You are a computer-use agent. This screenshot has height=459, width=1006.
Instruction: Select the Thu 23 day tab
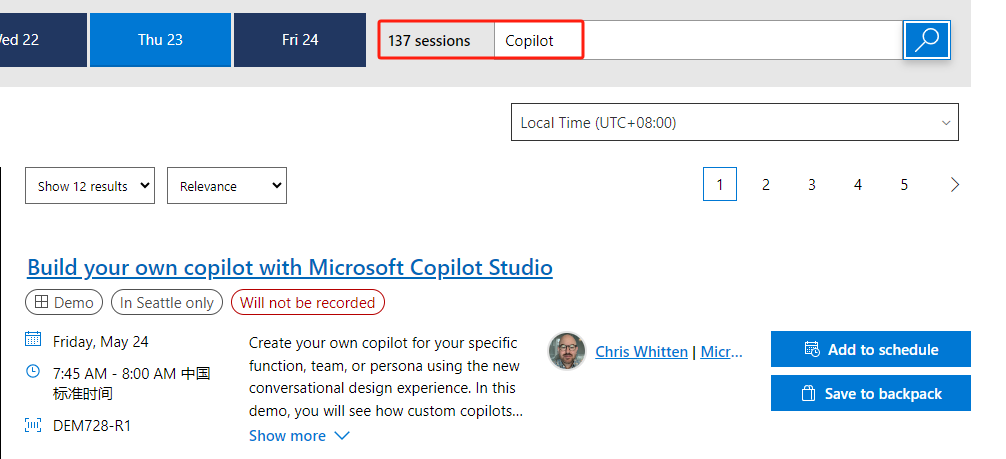tap(160, 40)
